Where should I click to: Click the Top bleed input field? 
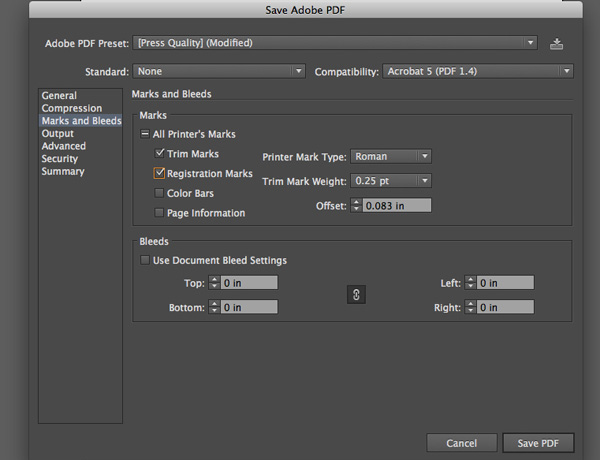tap(249, 283)
